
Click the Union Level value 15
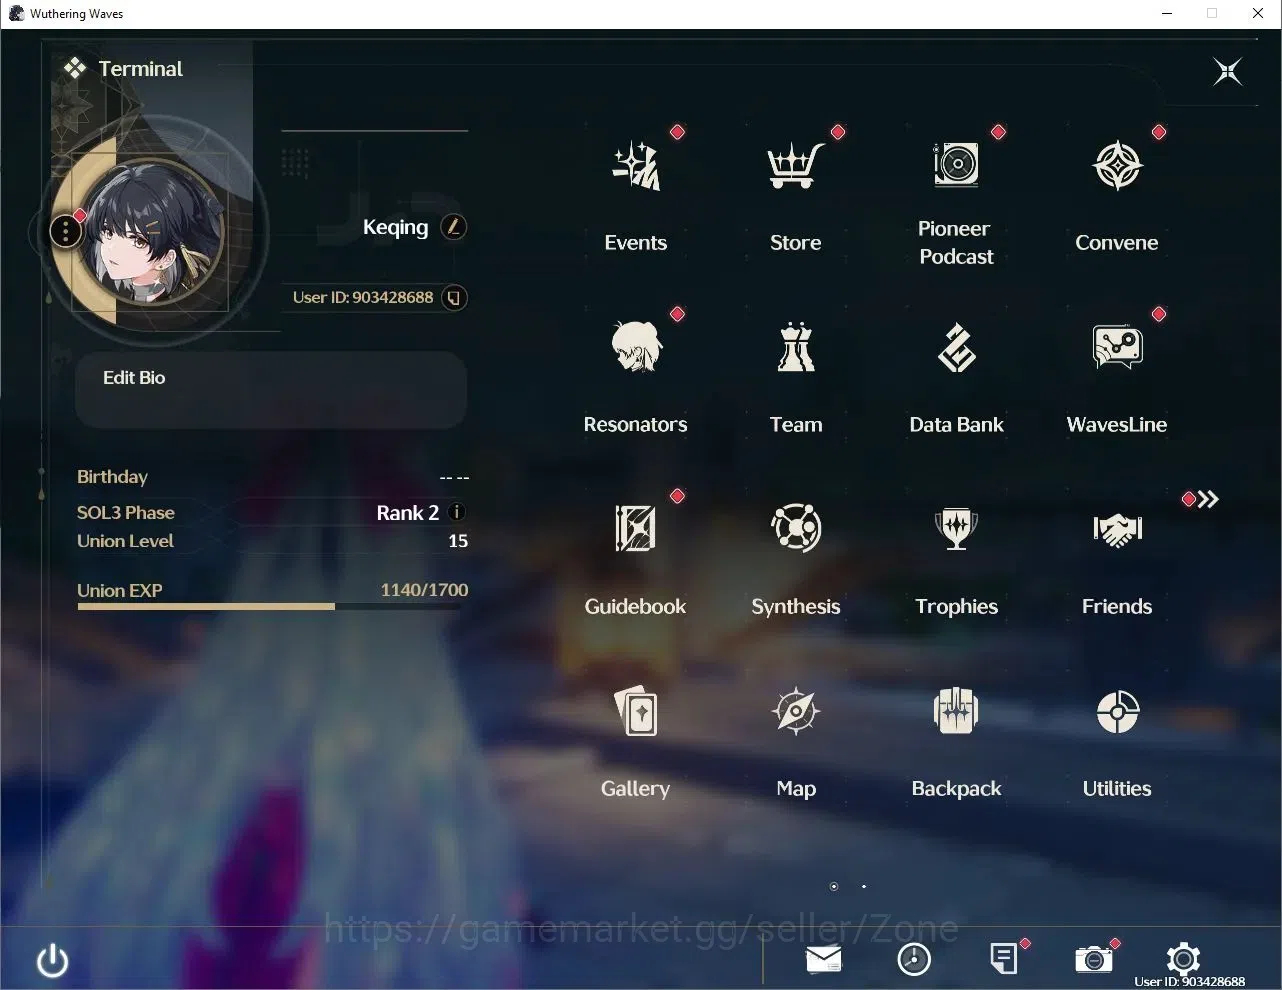pyautogui.click(x=458, y=541)
